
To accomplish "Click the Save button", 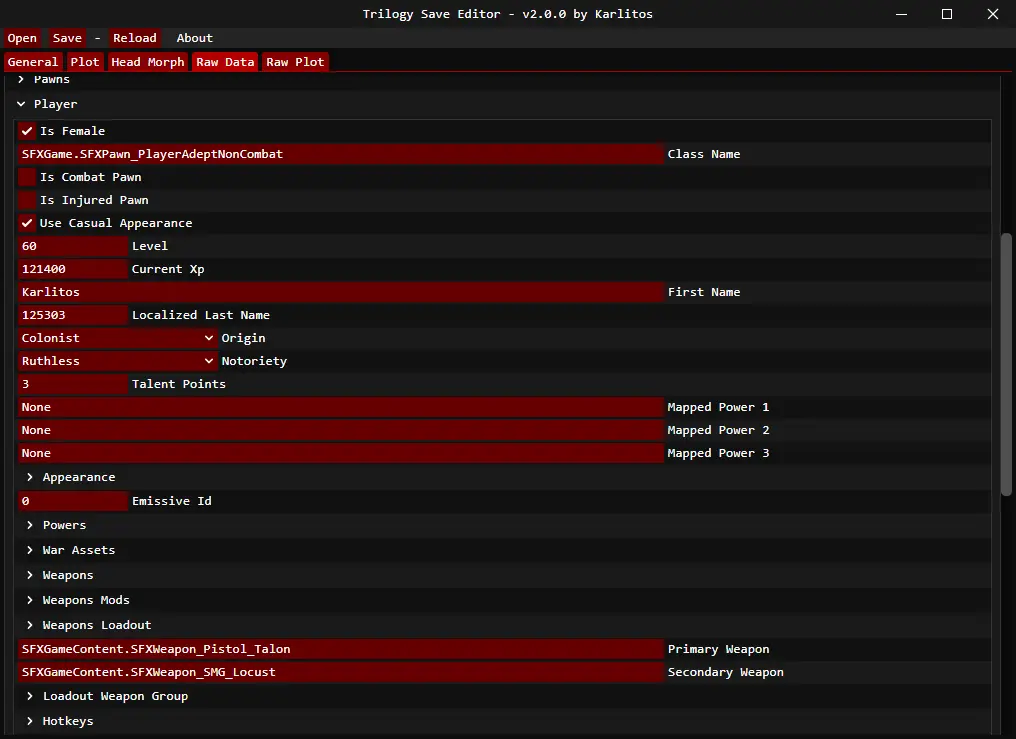I will (67, 38).
